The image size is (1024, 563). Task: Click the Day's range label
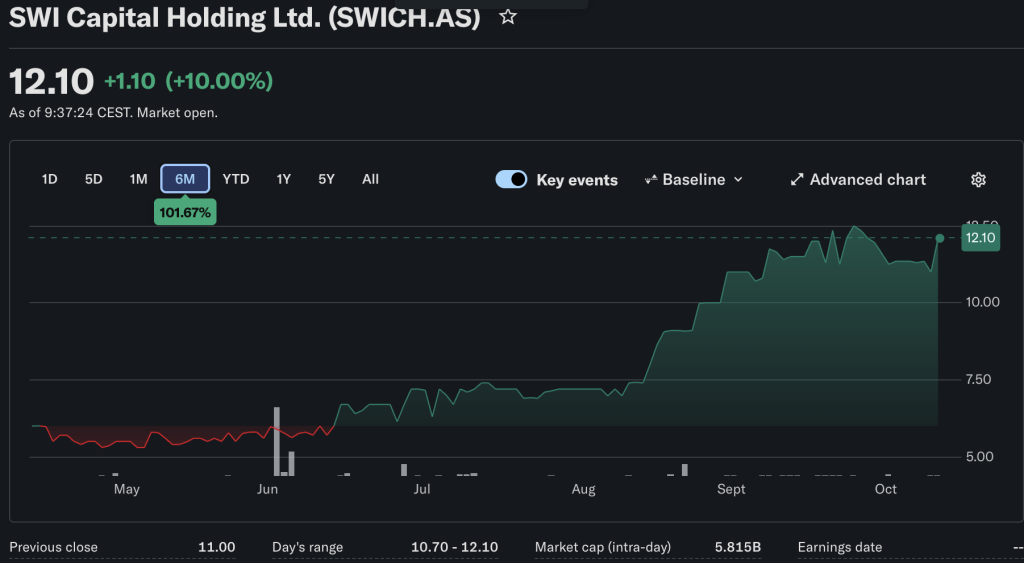click(x=308, y=547)
